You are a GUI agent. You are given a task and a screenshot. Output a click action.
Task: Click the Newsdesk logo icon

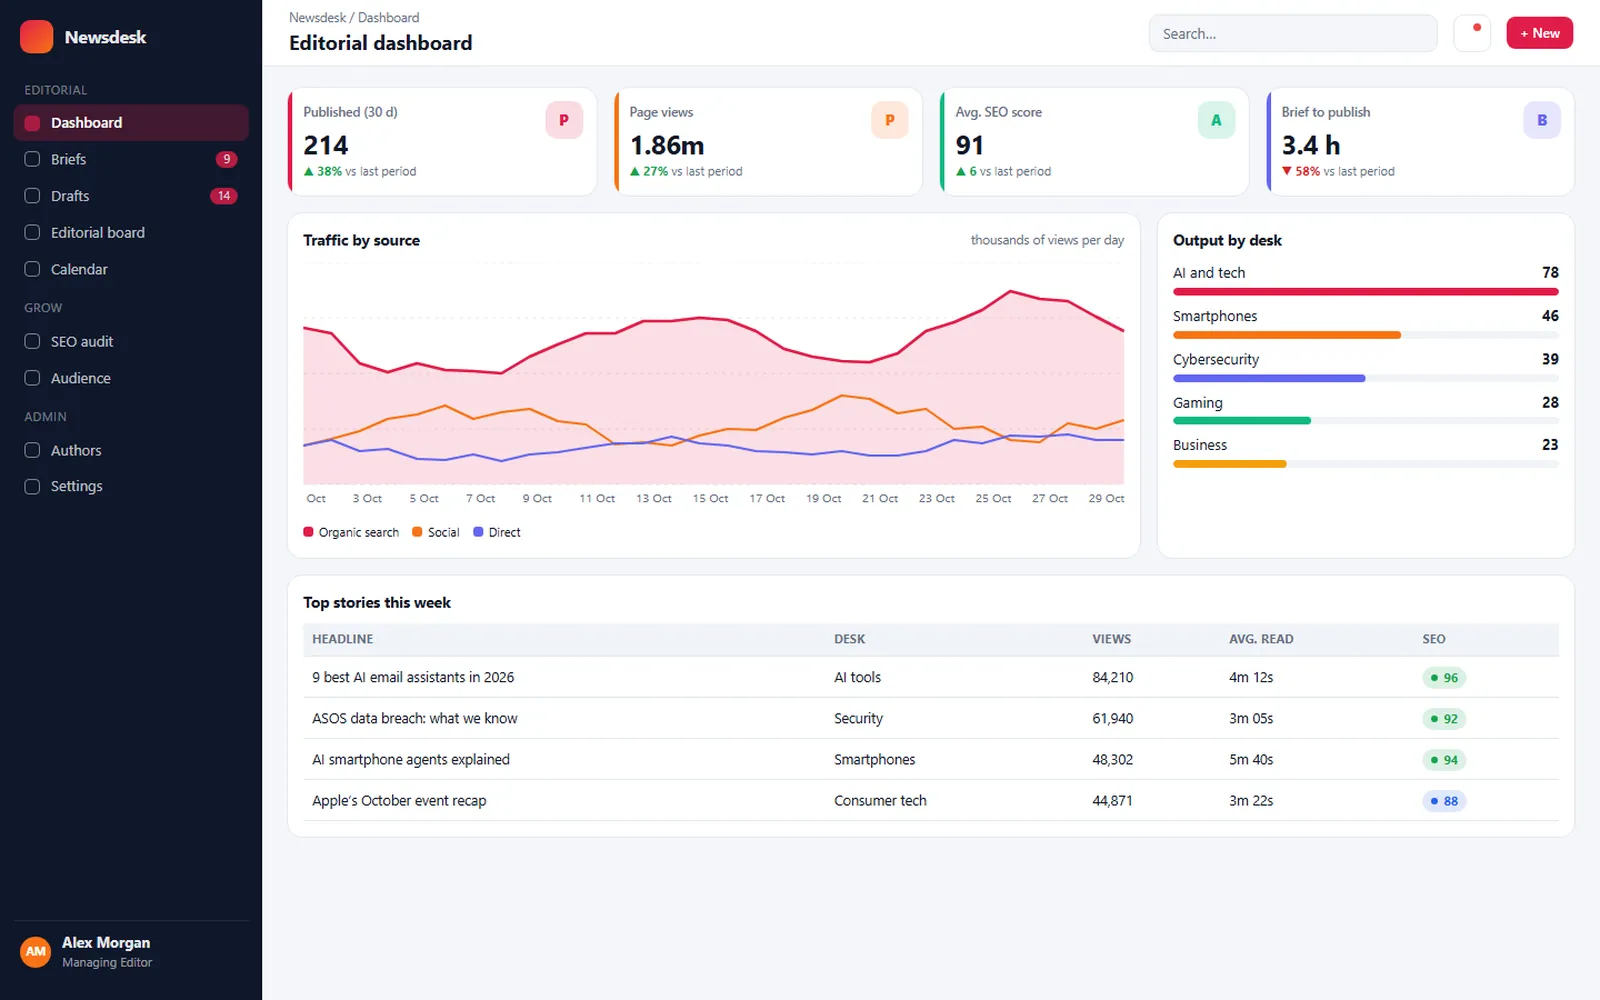point(37,37)
